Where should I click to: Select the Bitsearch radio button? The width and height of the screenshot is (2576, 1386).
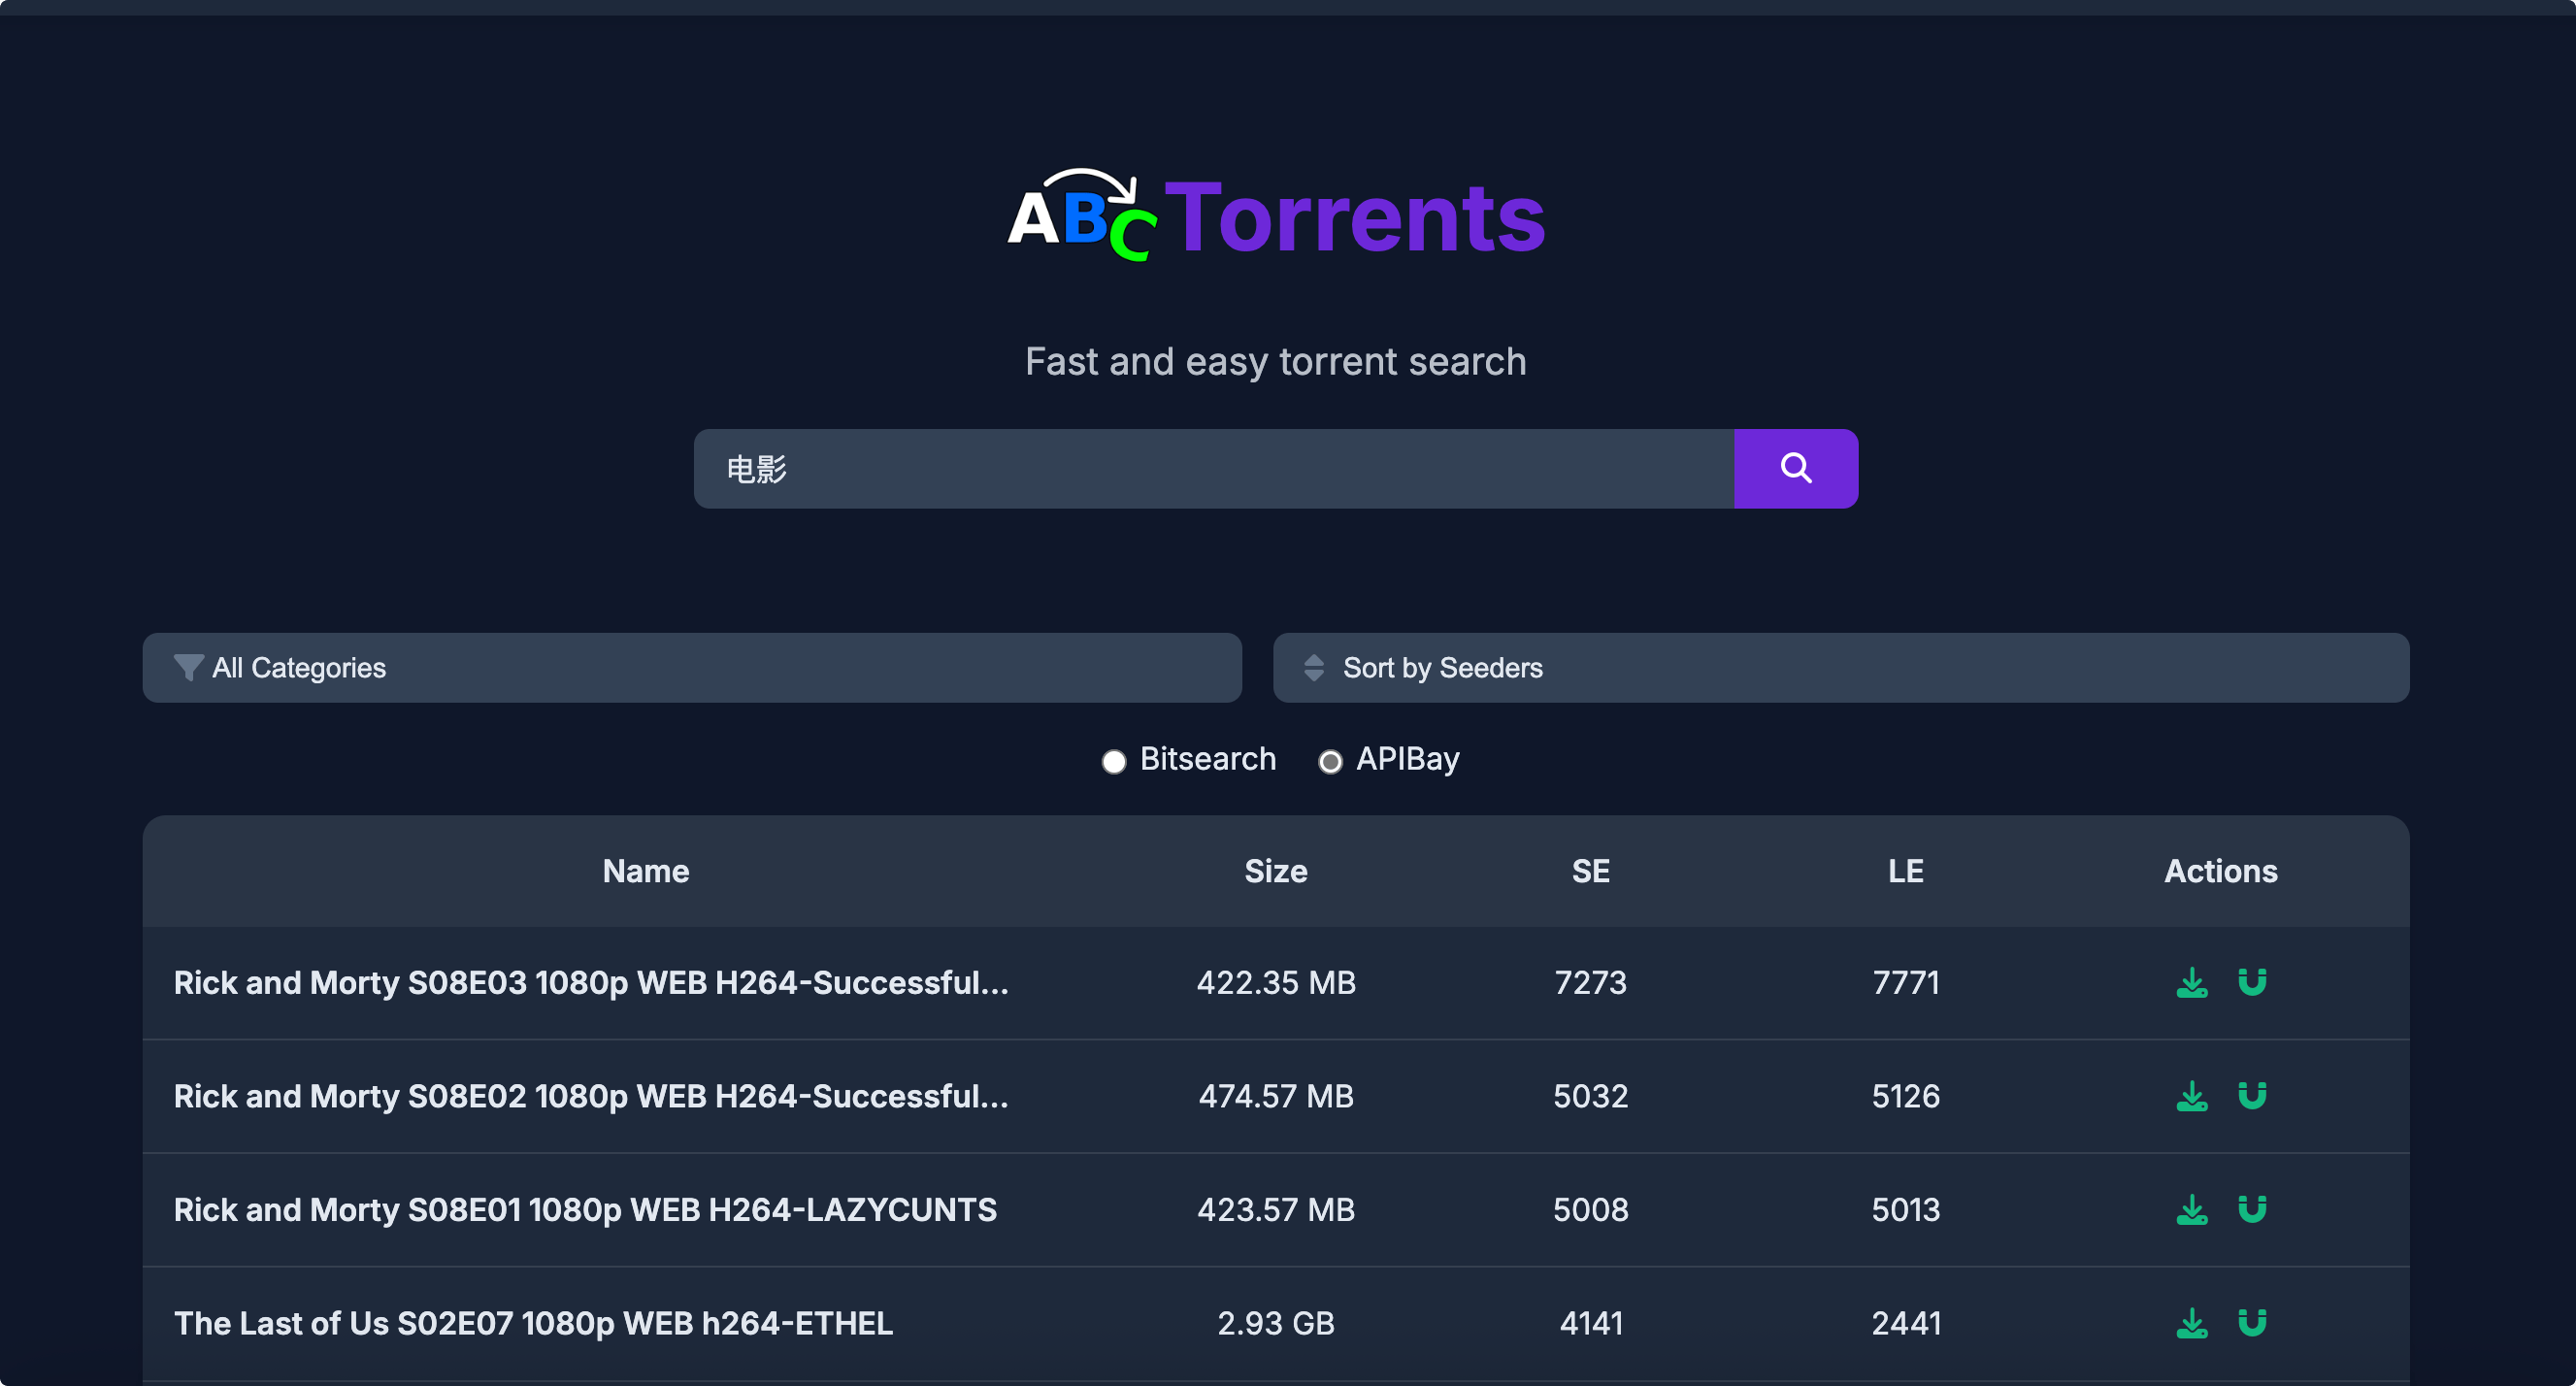point(1113,761)
